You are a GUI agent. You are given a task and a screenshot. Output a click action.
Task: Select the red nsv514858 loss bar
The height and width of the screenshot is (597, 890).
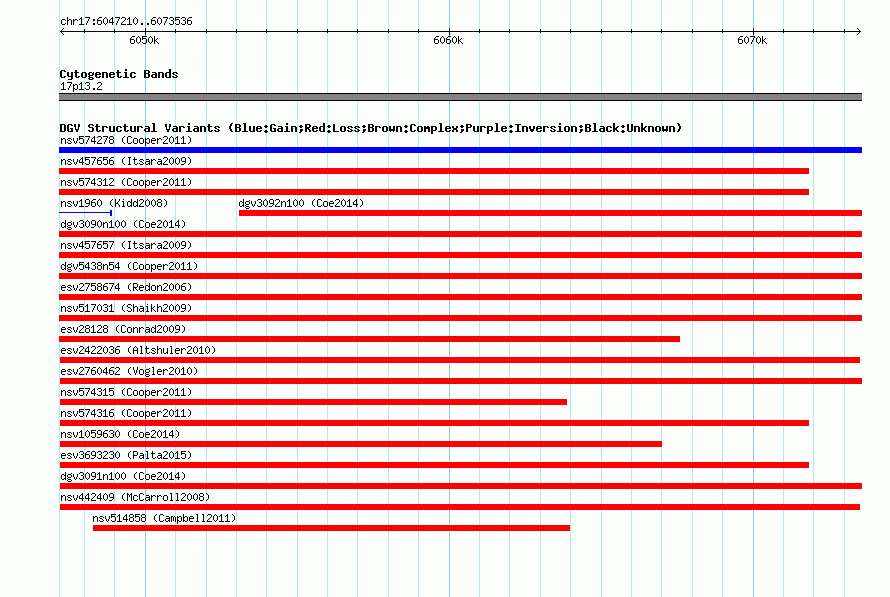(331, 528)
